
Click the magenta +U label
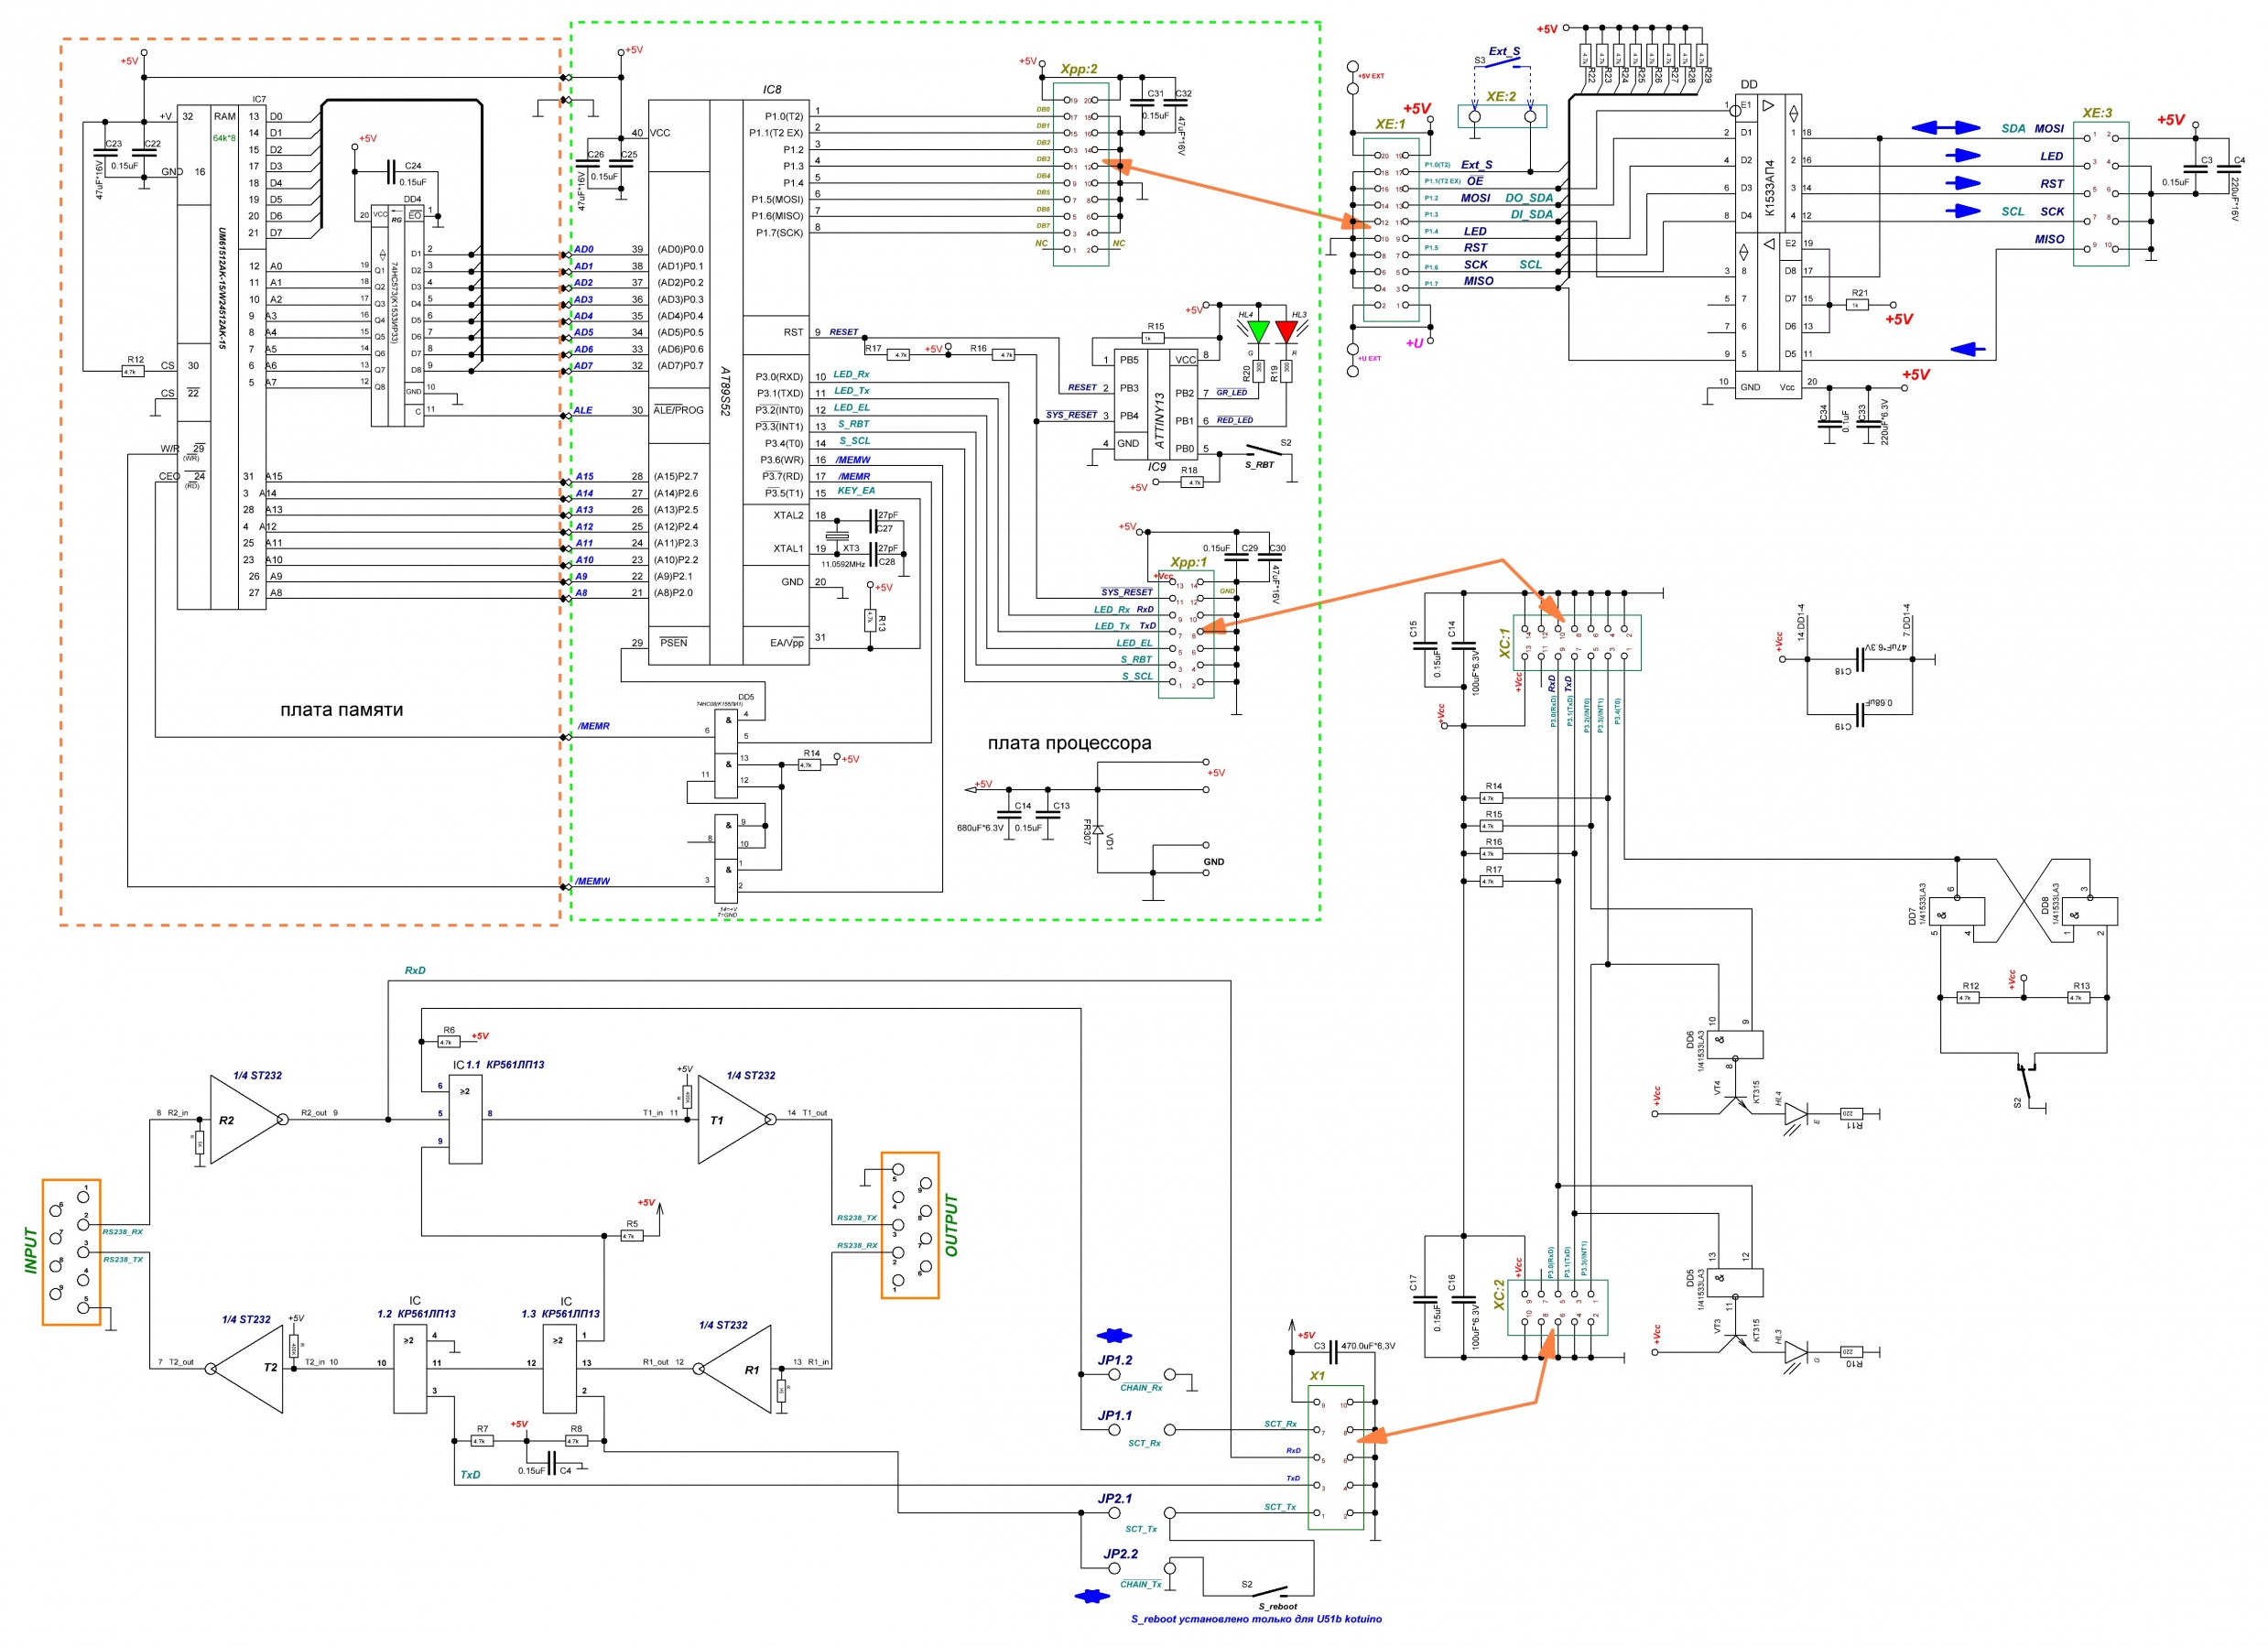coord(1414,343)
